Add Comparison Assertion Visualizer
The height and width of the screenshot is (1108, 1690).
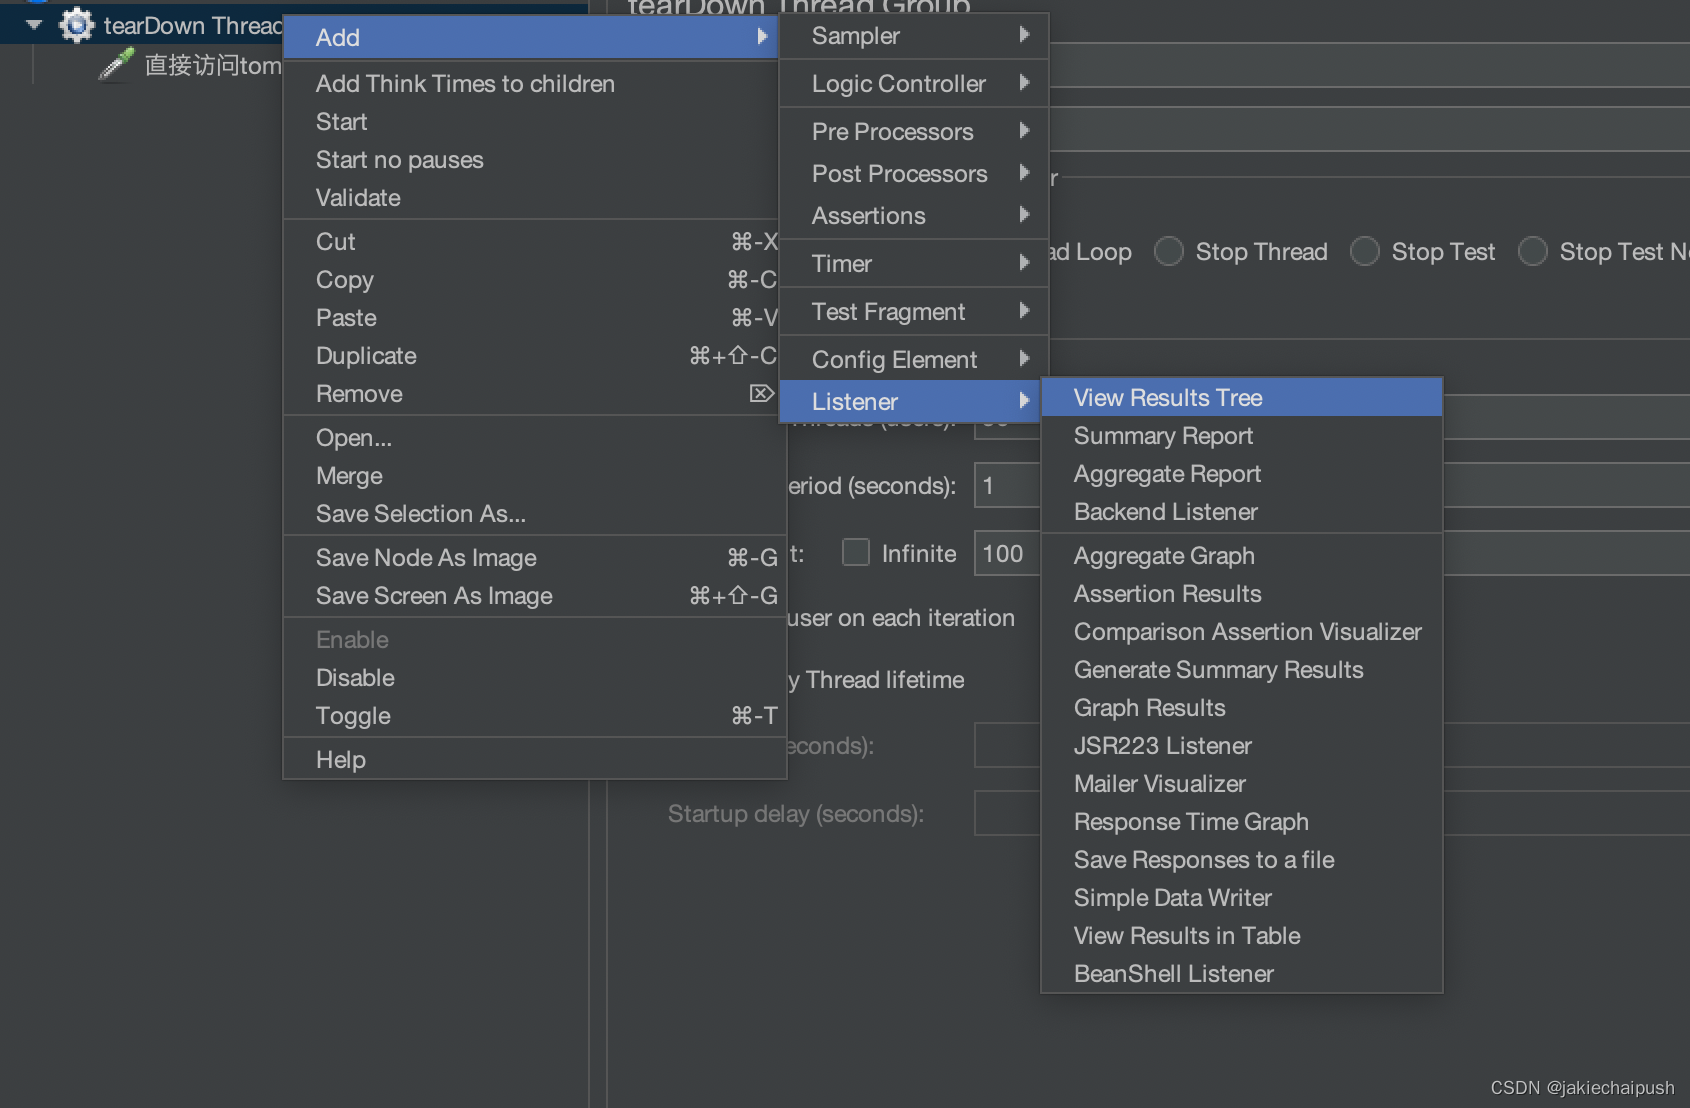[x=1242, y=632]
